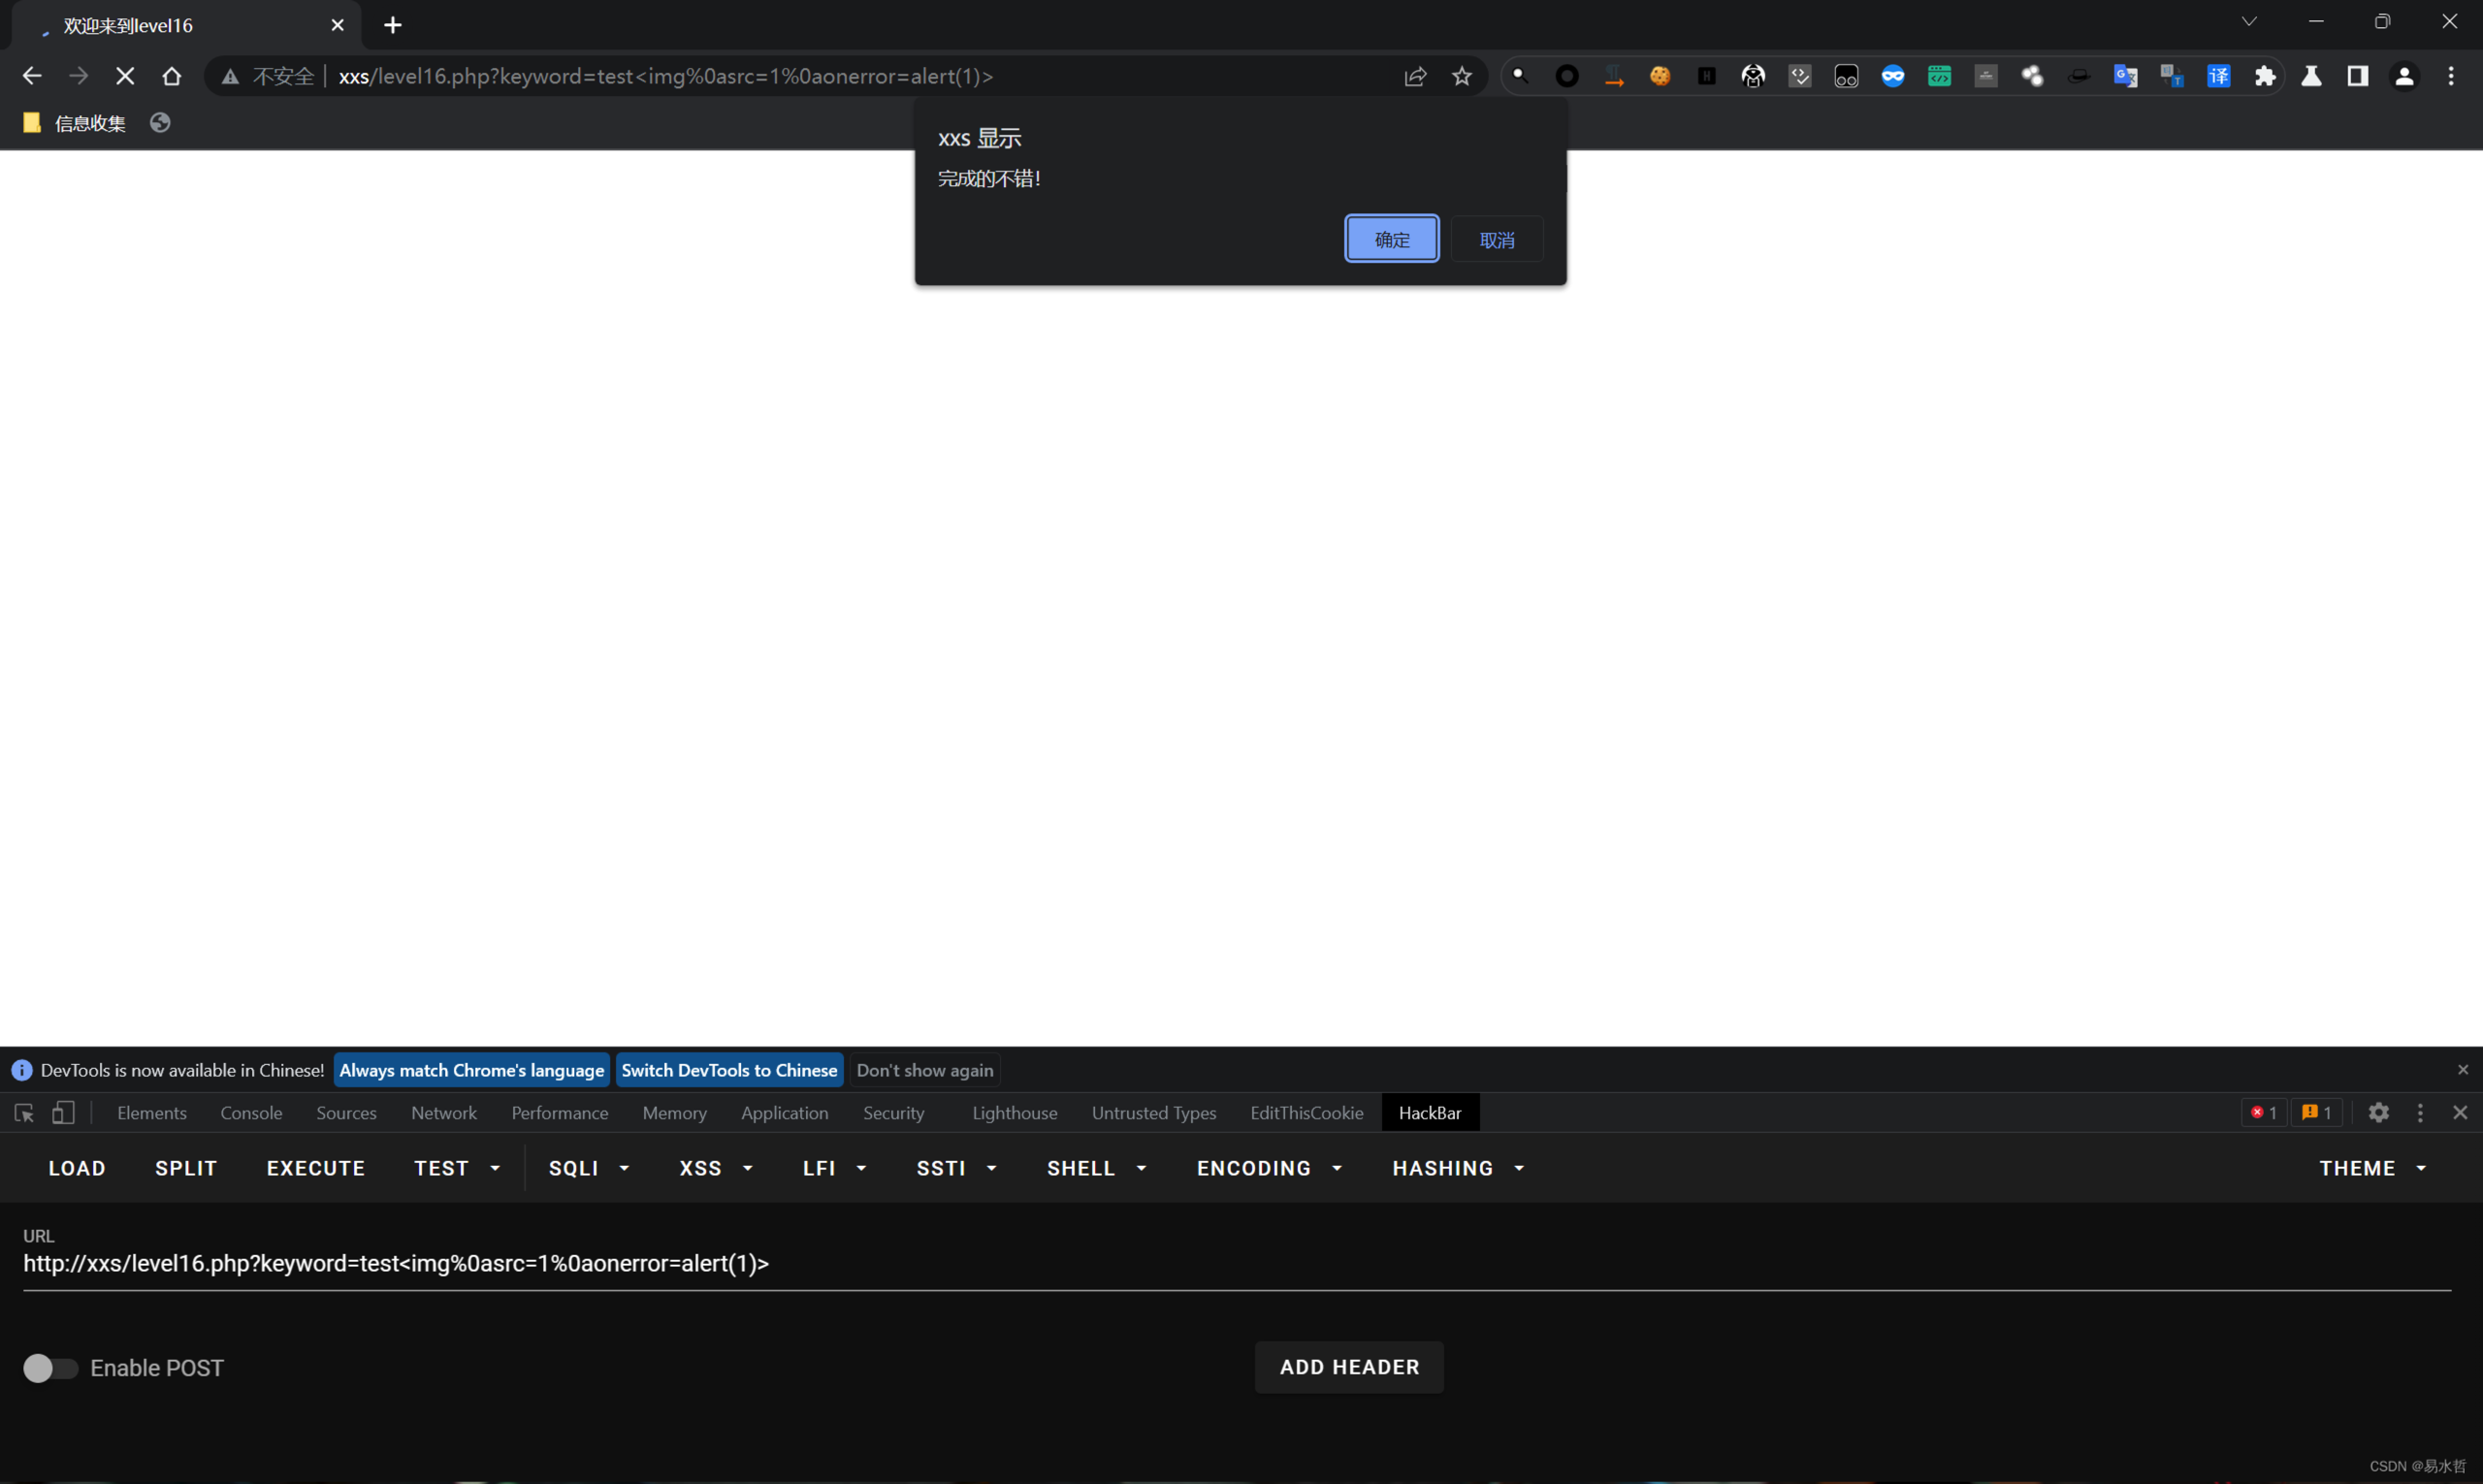2483x1484 pixels.
Task: Open the Chrome side panel toggle
Action: (x=2358, y=76)
